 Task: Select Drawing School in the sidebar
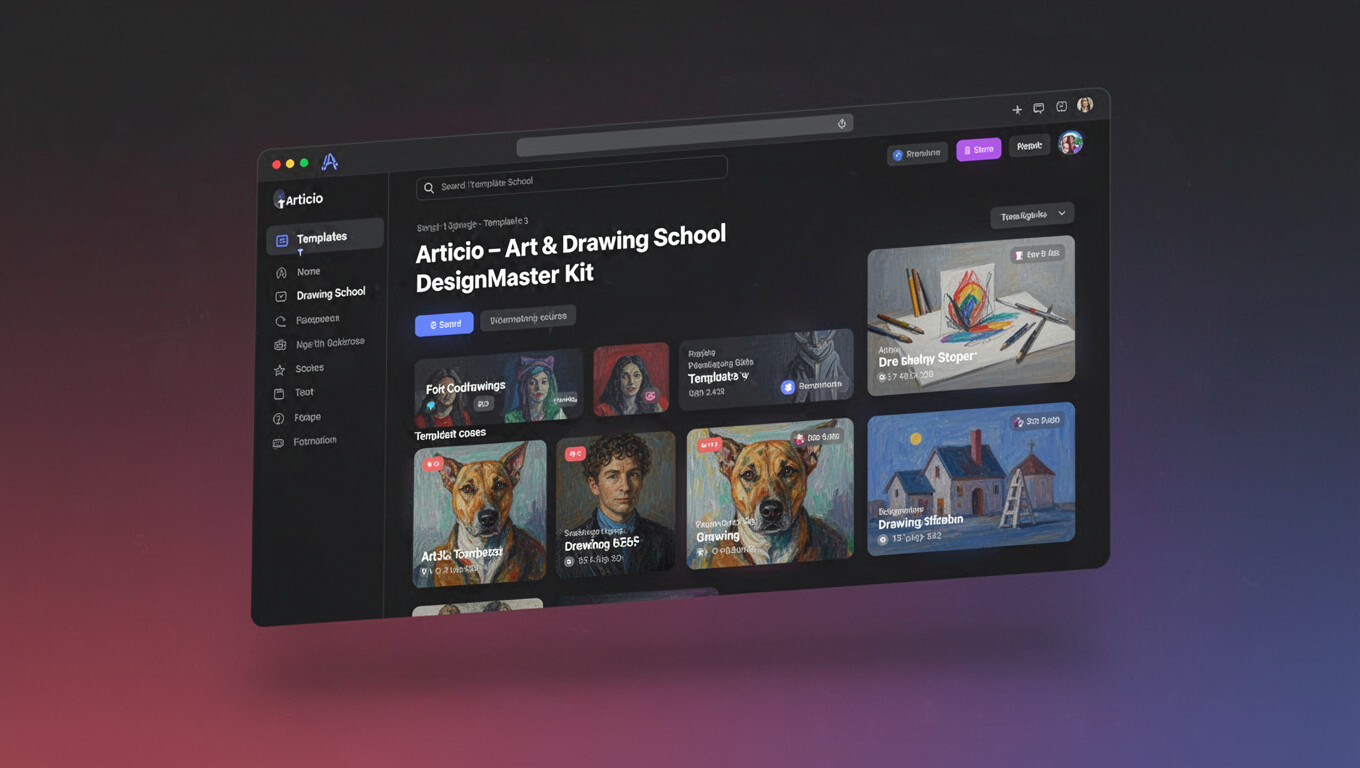(x=330, y=294)
